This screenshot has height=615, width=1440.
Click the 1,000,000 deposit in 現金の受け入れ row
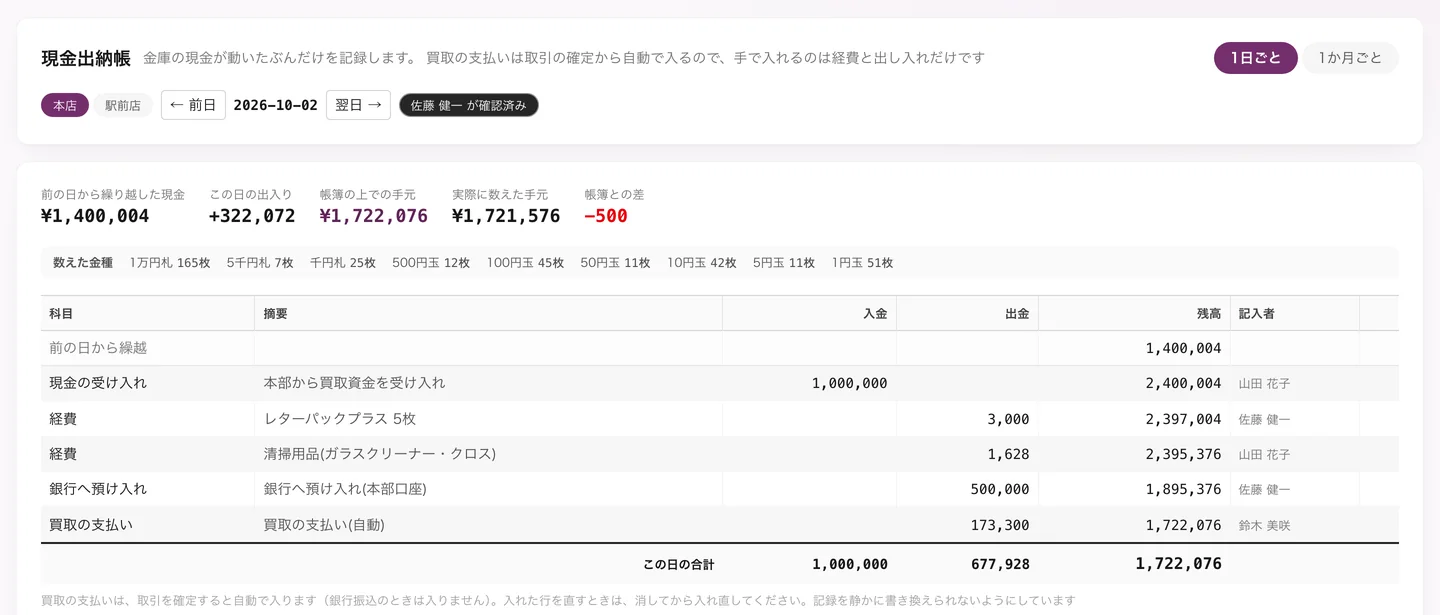coord(850,383)
